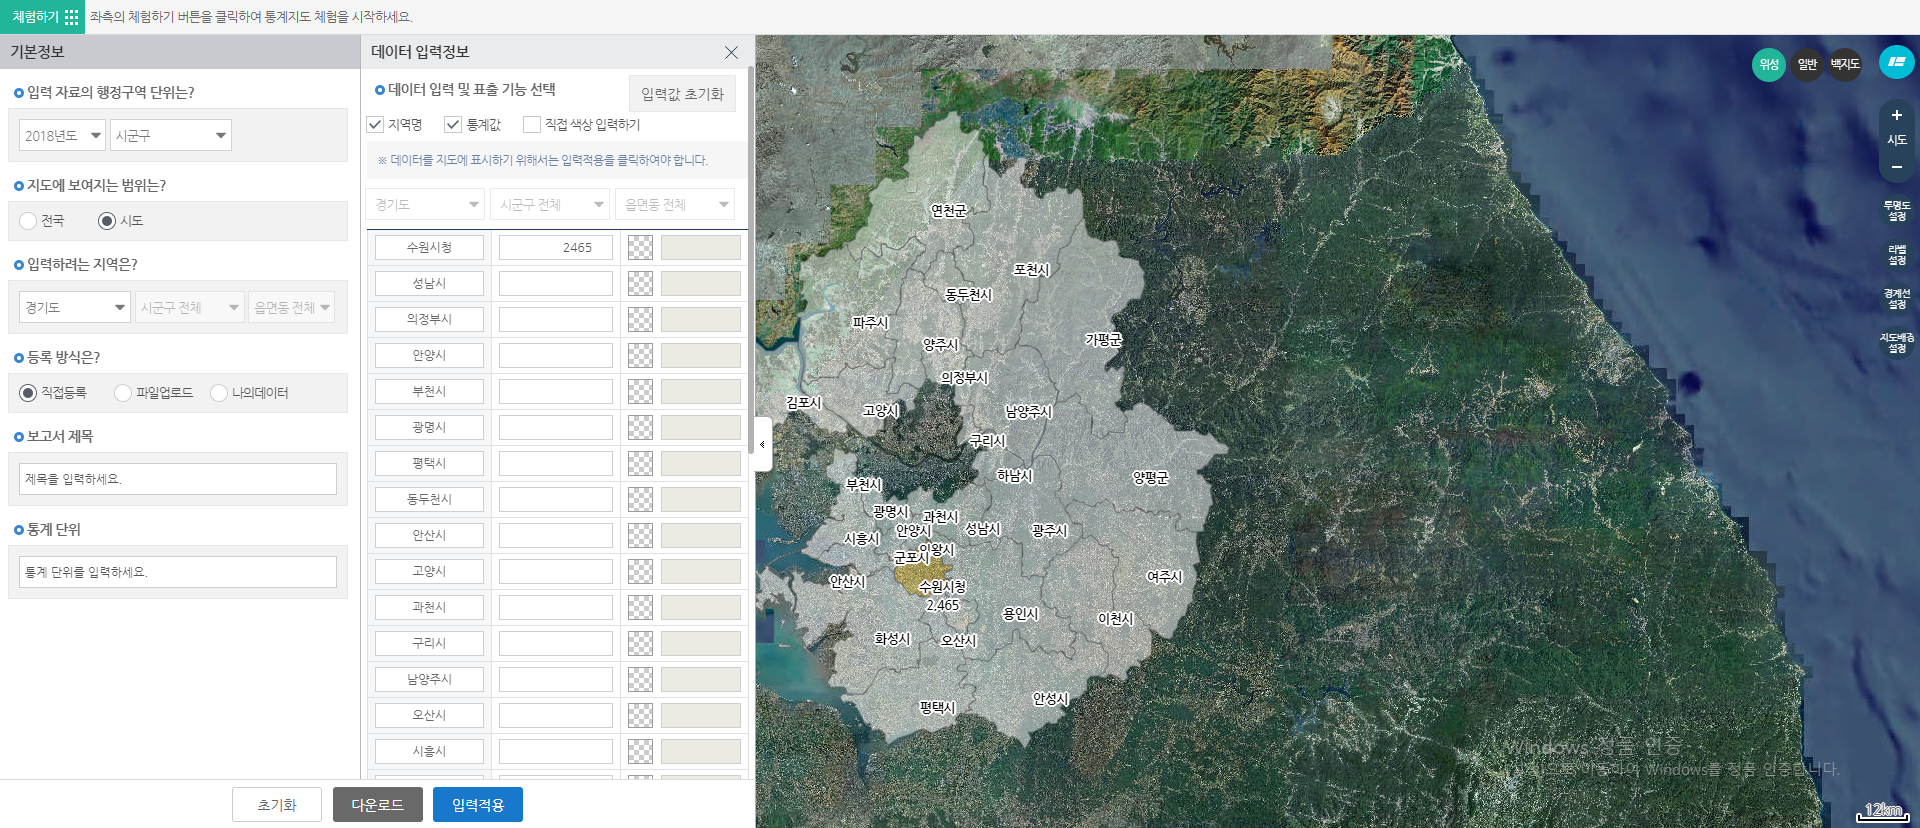Open 경계선 설정 boundary settings

coord(1896,299)
